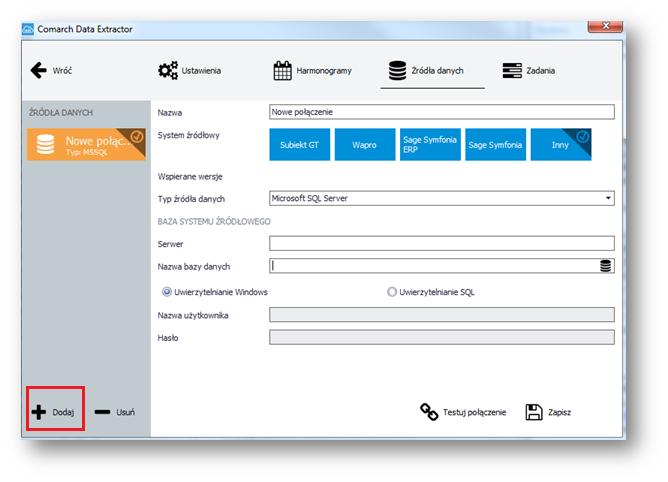
Task: Click the Comarch Data Extractor app icon
Action: 28,29
